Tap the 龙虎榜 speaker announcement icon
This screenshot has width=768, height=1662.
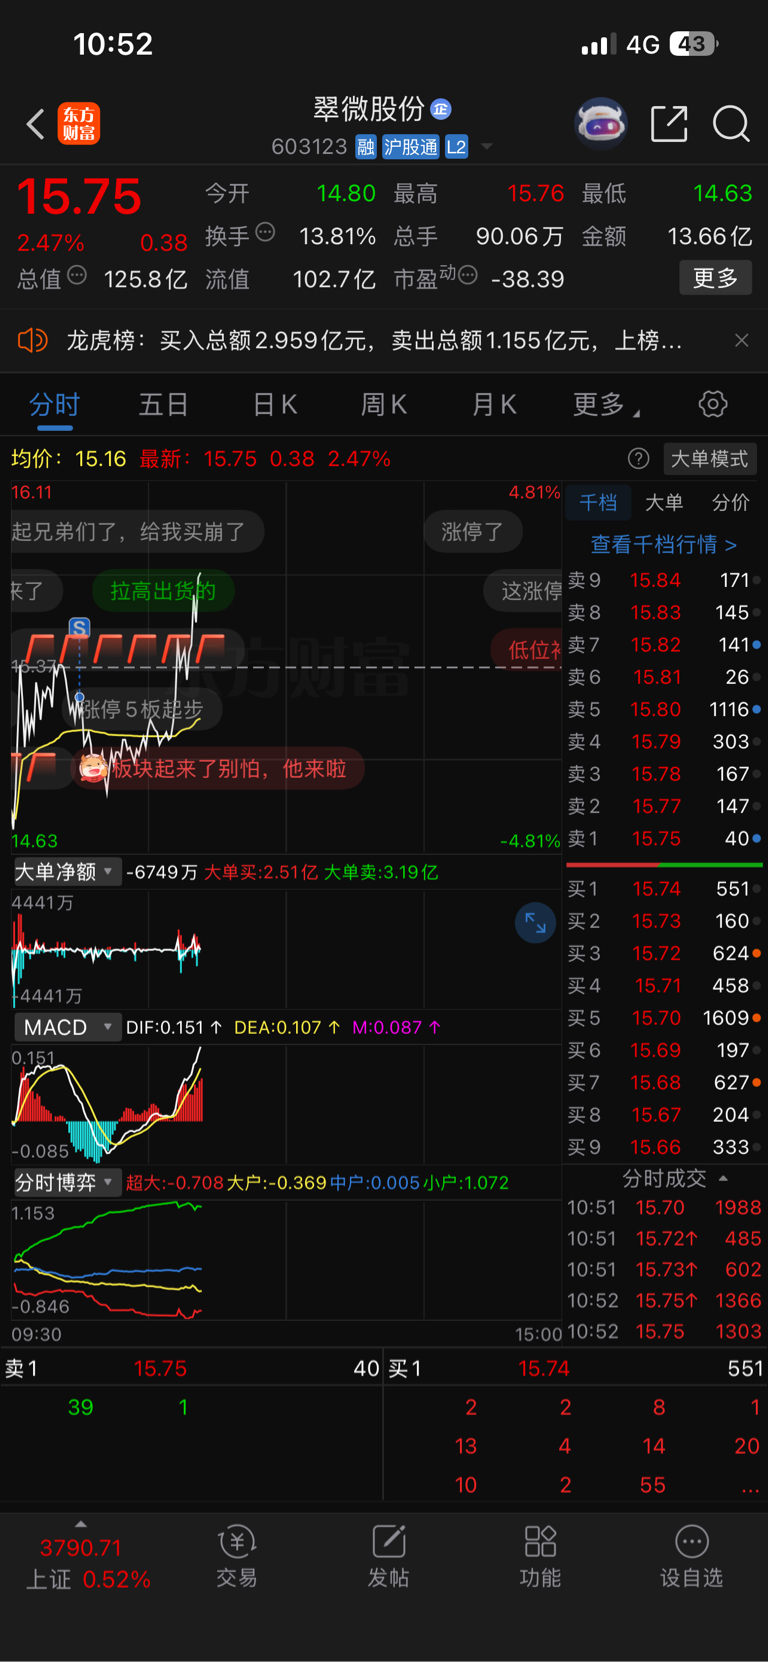coord(33,341)
